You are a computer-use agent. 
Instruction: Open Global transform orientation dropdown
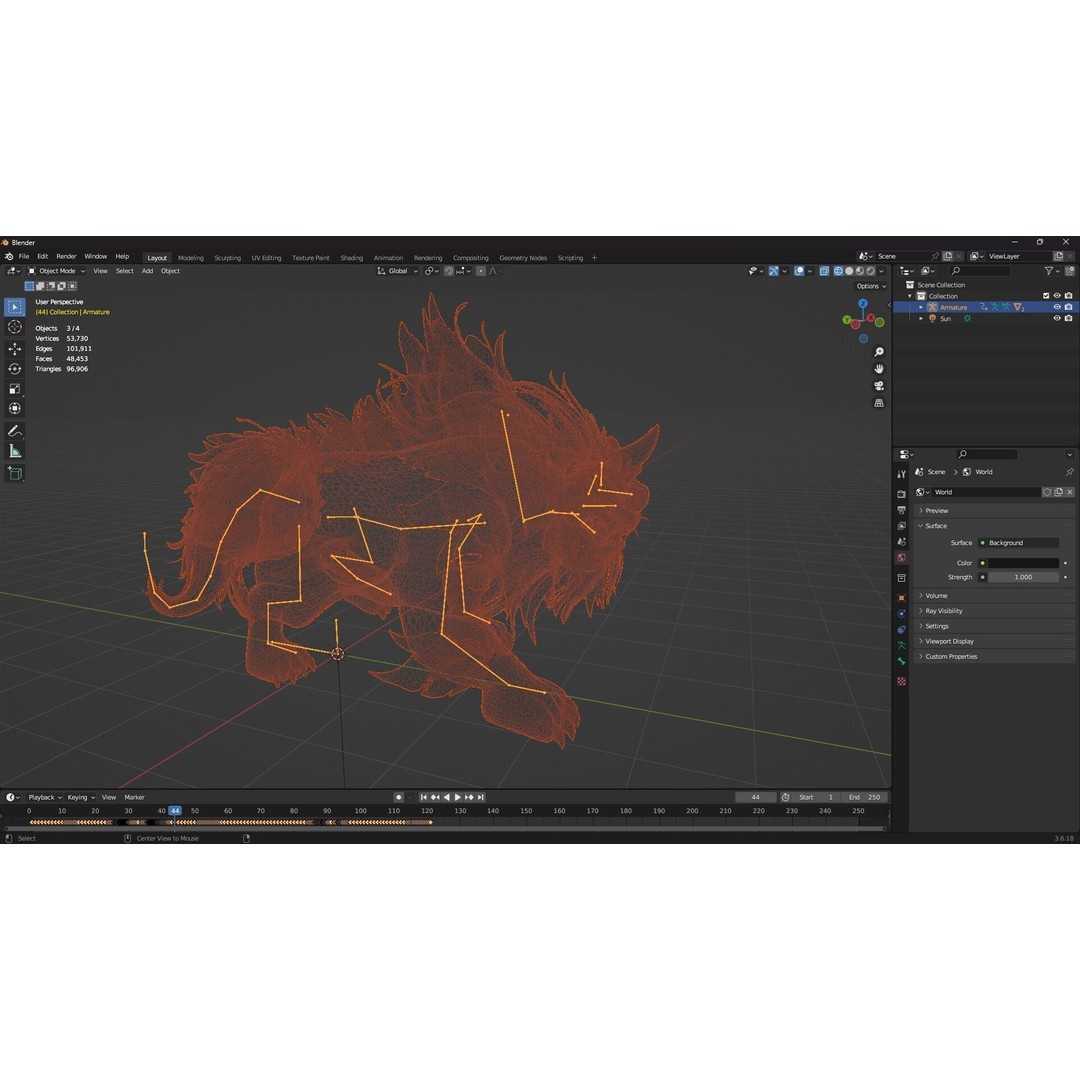[x=398, y=271]
